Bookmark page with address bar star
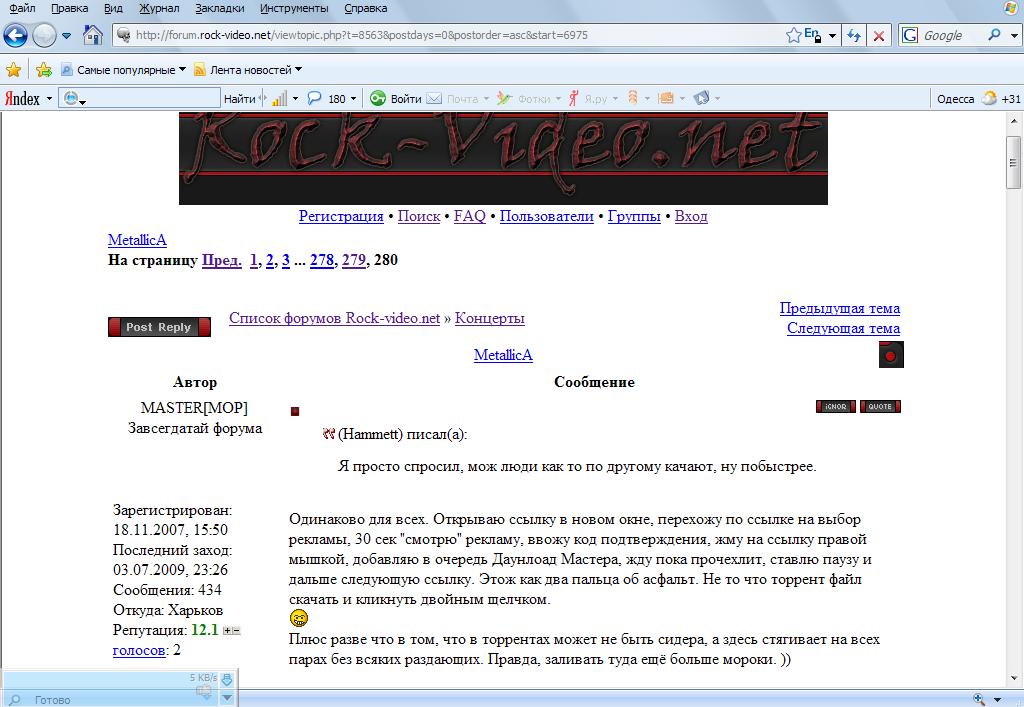 (794, 35)
